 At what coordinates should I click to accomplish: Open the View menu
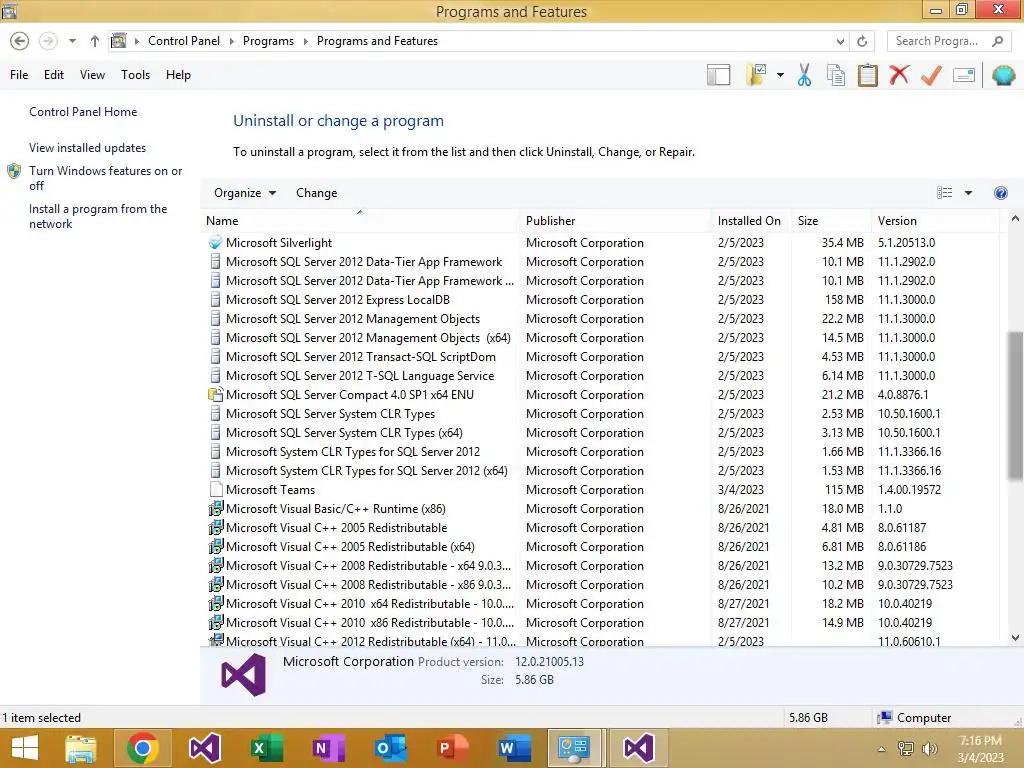click(92, 75)
